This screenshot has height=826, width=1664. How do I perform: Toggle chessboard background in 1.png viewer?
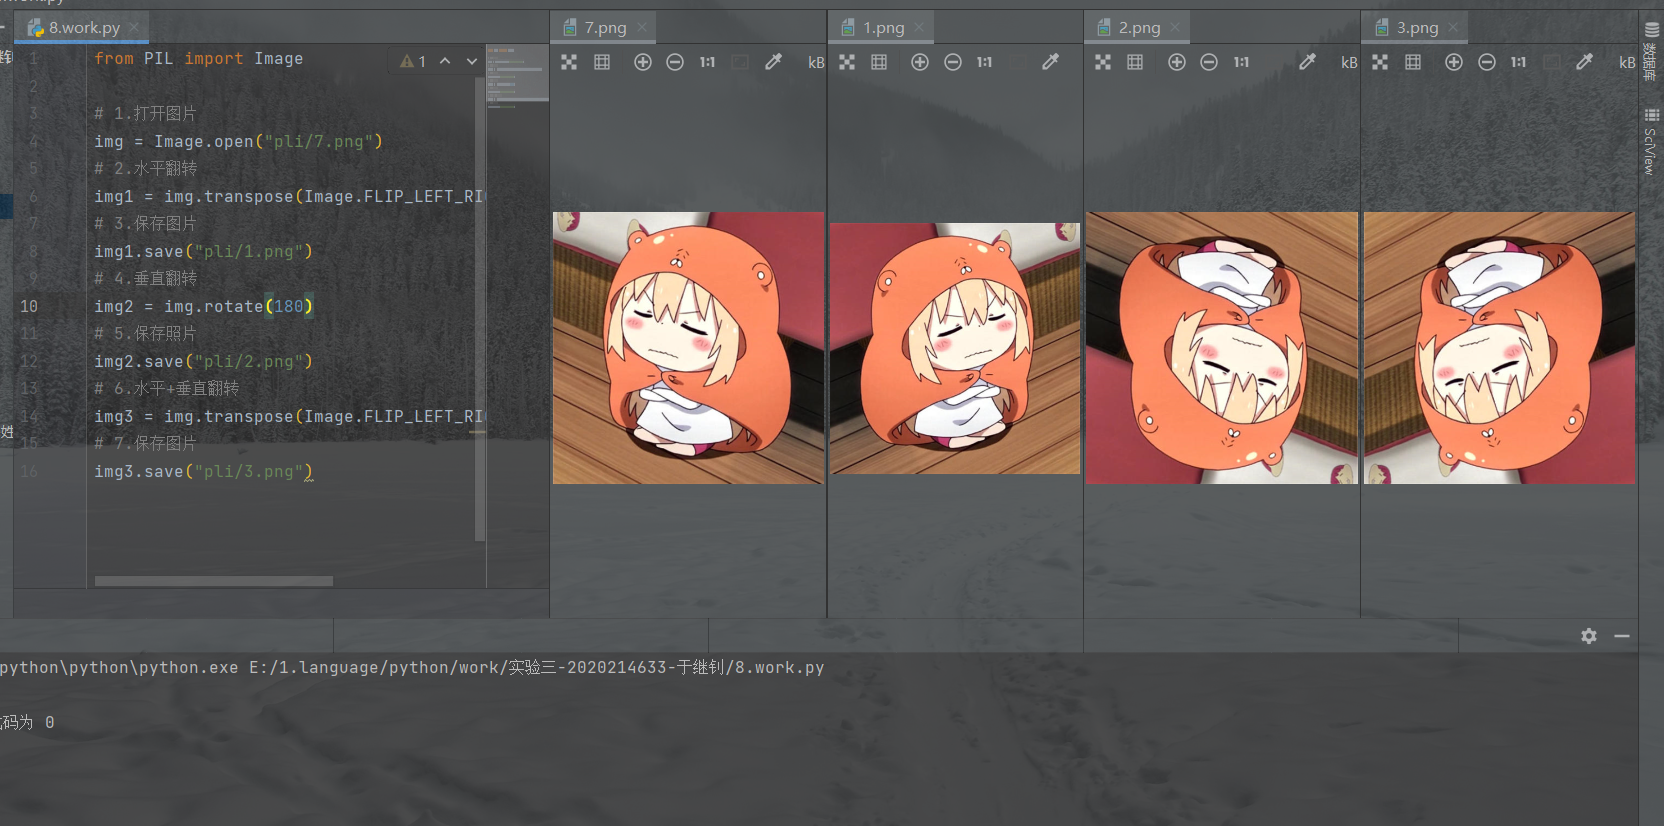(847, 62)
